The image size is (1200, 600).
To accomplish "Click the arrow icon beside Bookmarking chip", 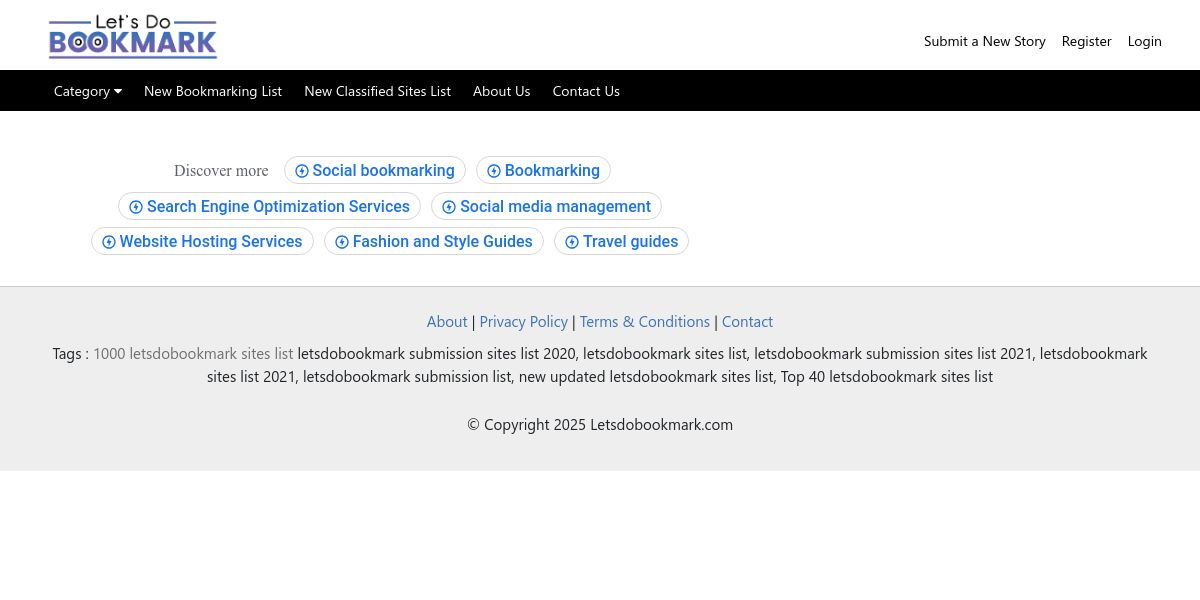I will (494, 171).
